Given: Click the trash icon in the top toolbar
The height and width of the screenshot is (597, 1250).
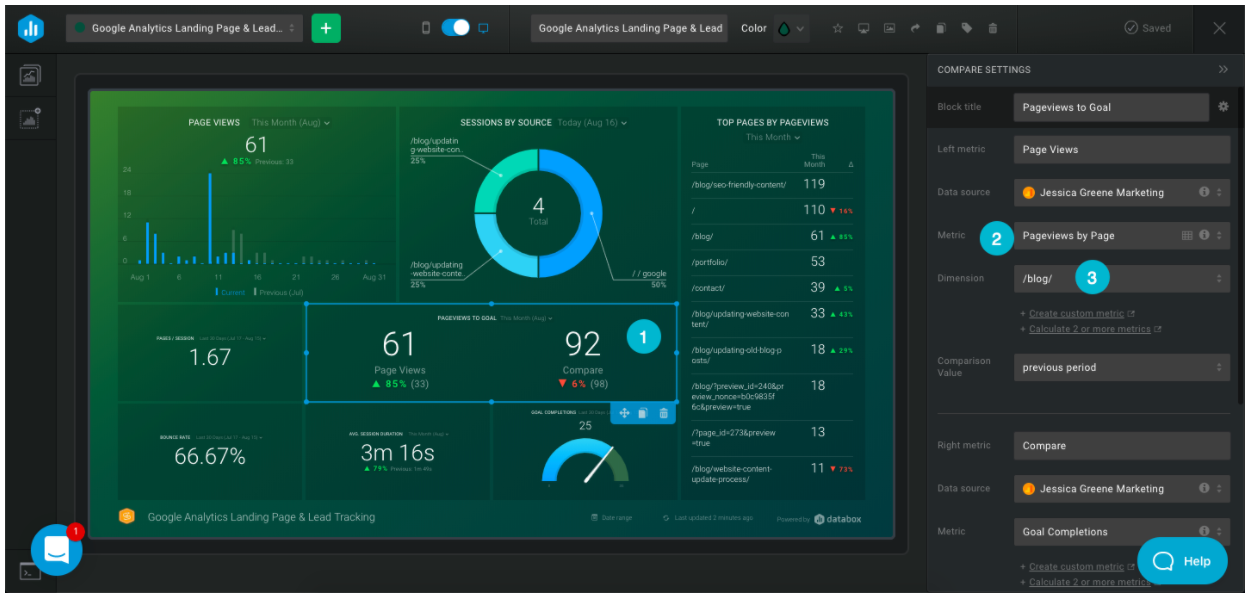Looking at the screenshot, I should 992,28.
